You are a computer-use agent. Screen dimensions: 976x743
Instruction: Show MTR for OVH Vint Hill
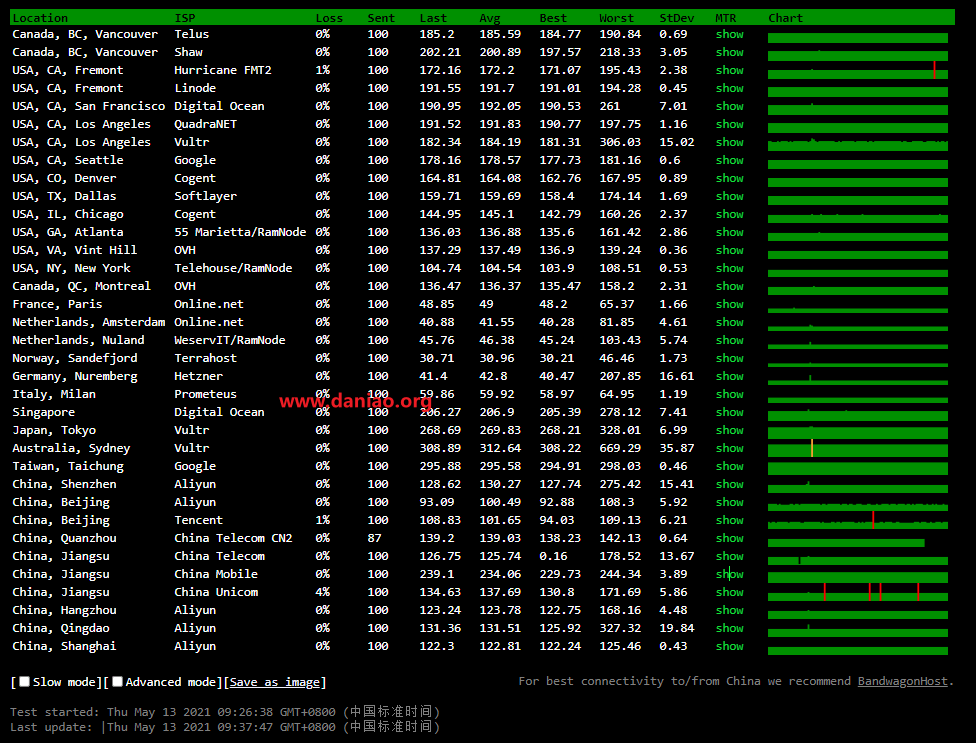pyautogui.click(x=730, y=251)
